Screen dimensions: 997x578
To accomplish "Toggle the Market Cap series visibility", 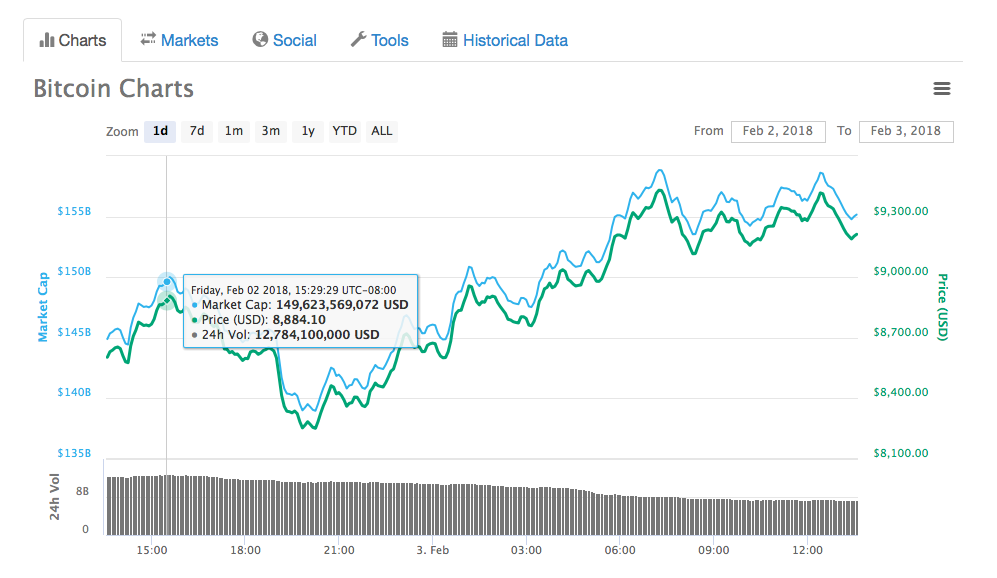I will tap(42, 303).
